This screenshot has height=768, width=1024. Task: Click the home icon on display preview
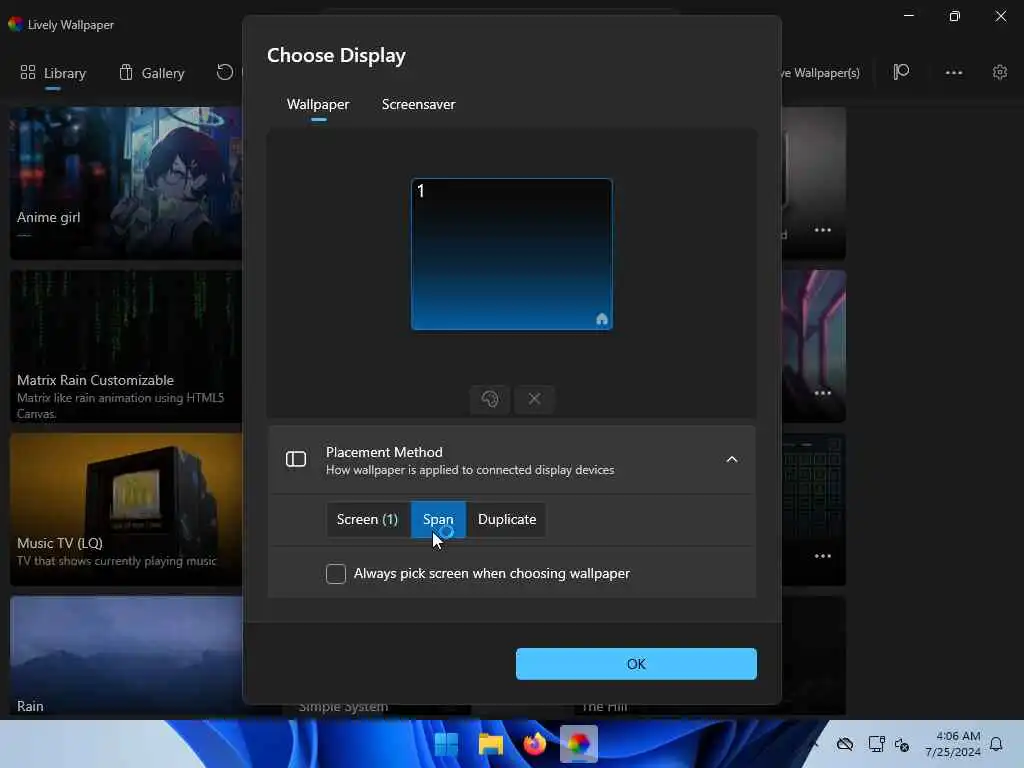pyautogui.click(x=601, y=319)
